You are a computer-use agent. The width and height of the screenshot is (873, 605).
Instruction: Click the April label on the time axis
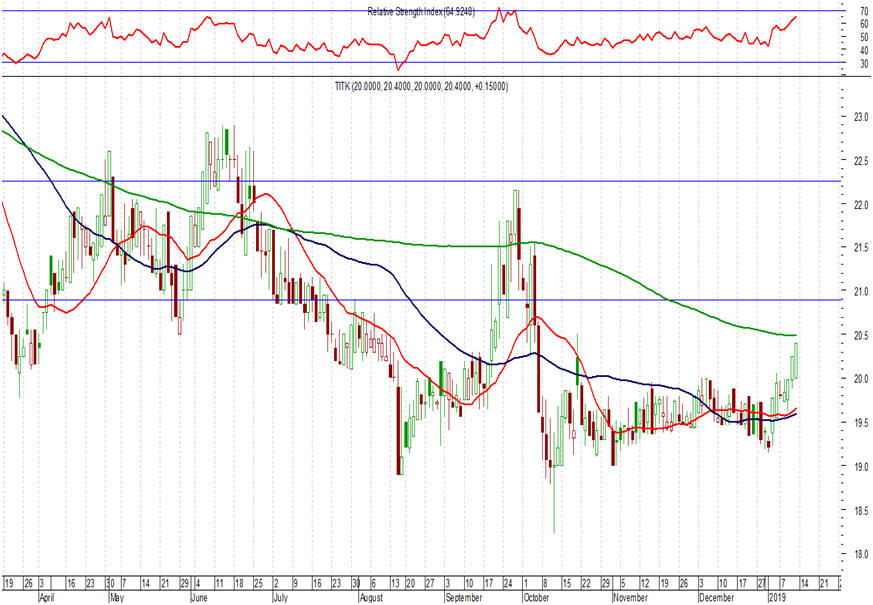(x=46, y=598)
